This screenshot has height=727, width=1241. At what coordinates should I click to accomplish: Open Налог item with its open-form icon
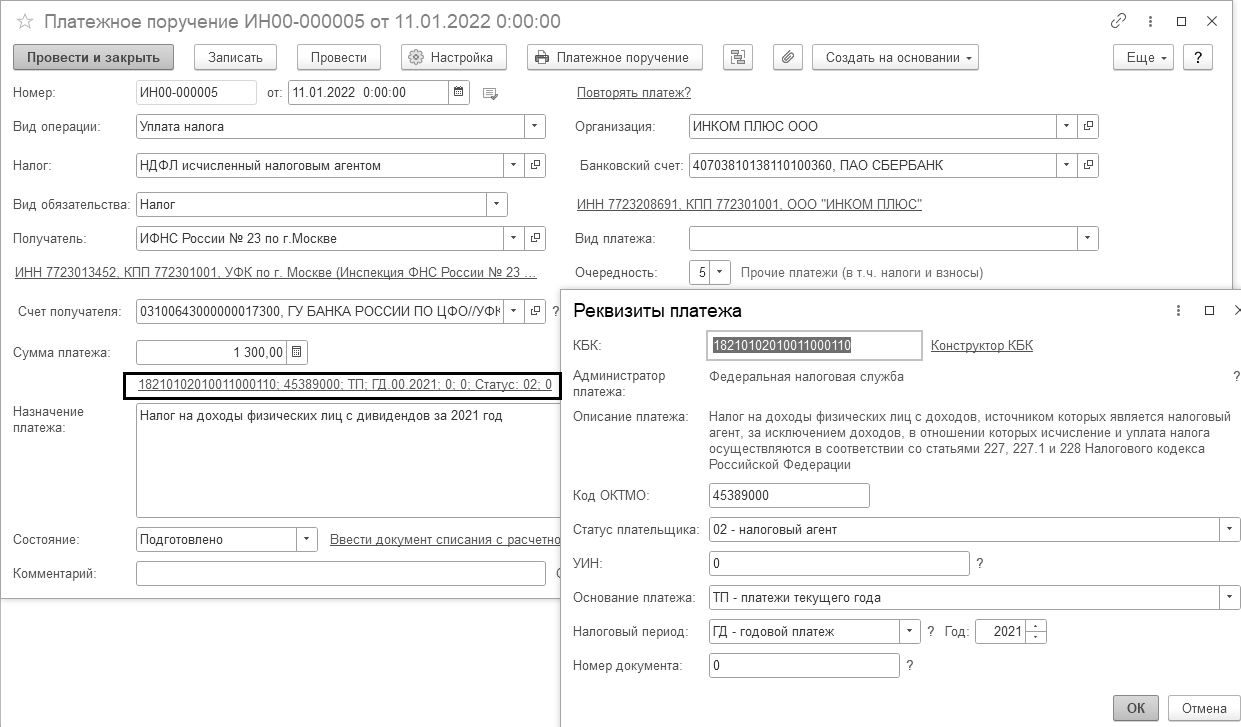pyautogui.click(x=536, y=165)
